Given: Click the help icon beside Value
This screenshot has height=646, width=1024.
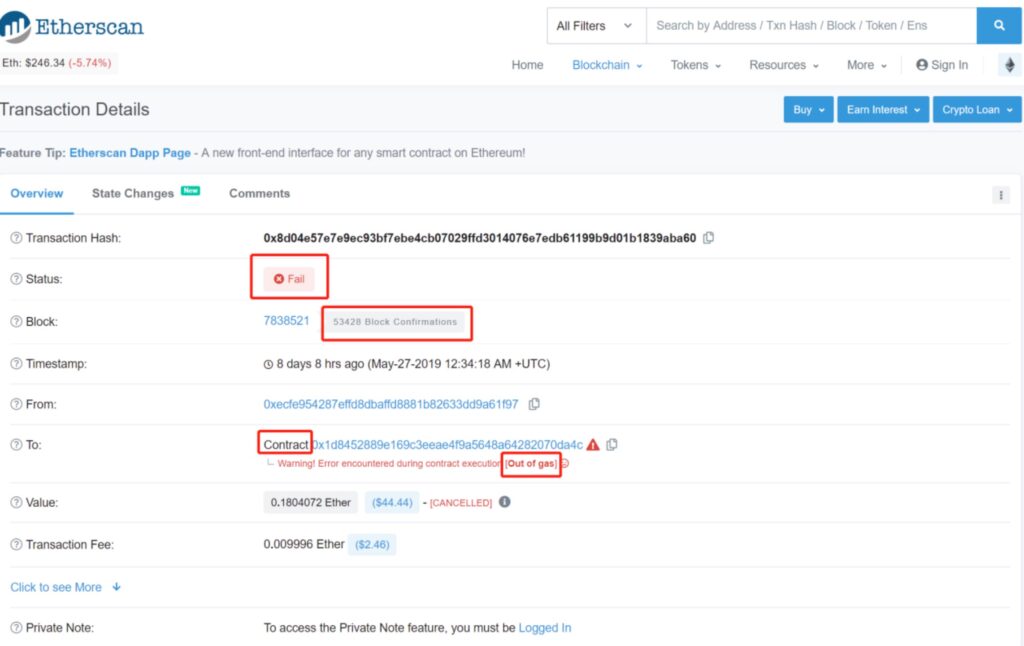Looking at the screenshot, I should coord(16,502).
